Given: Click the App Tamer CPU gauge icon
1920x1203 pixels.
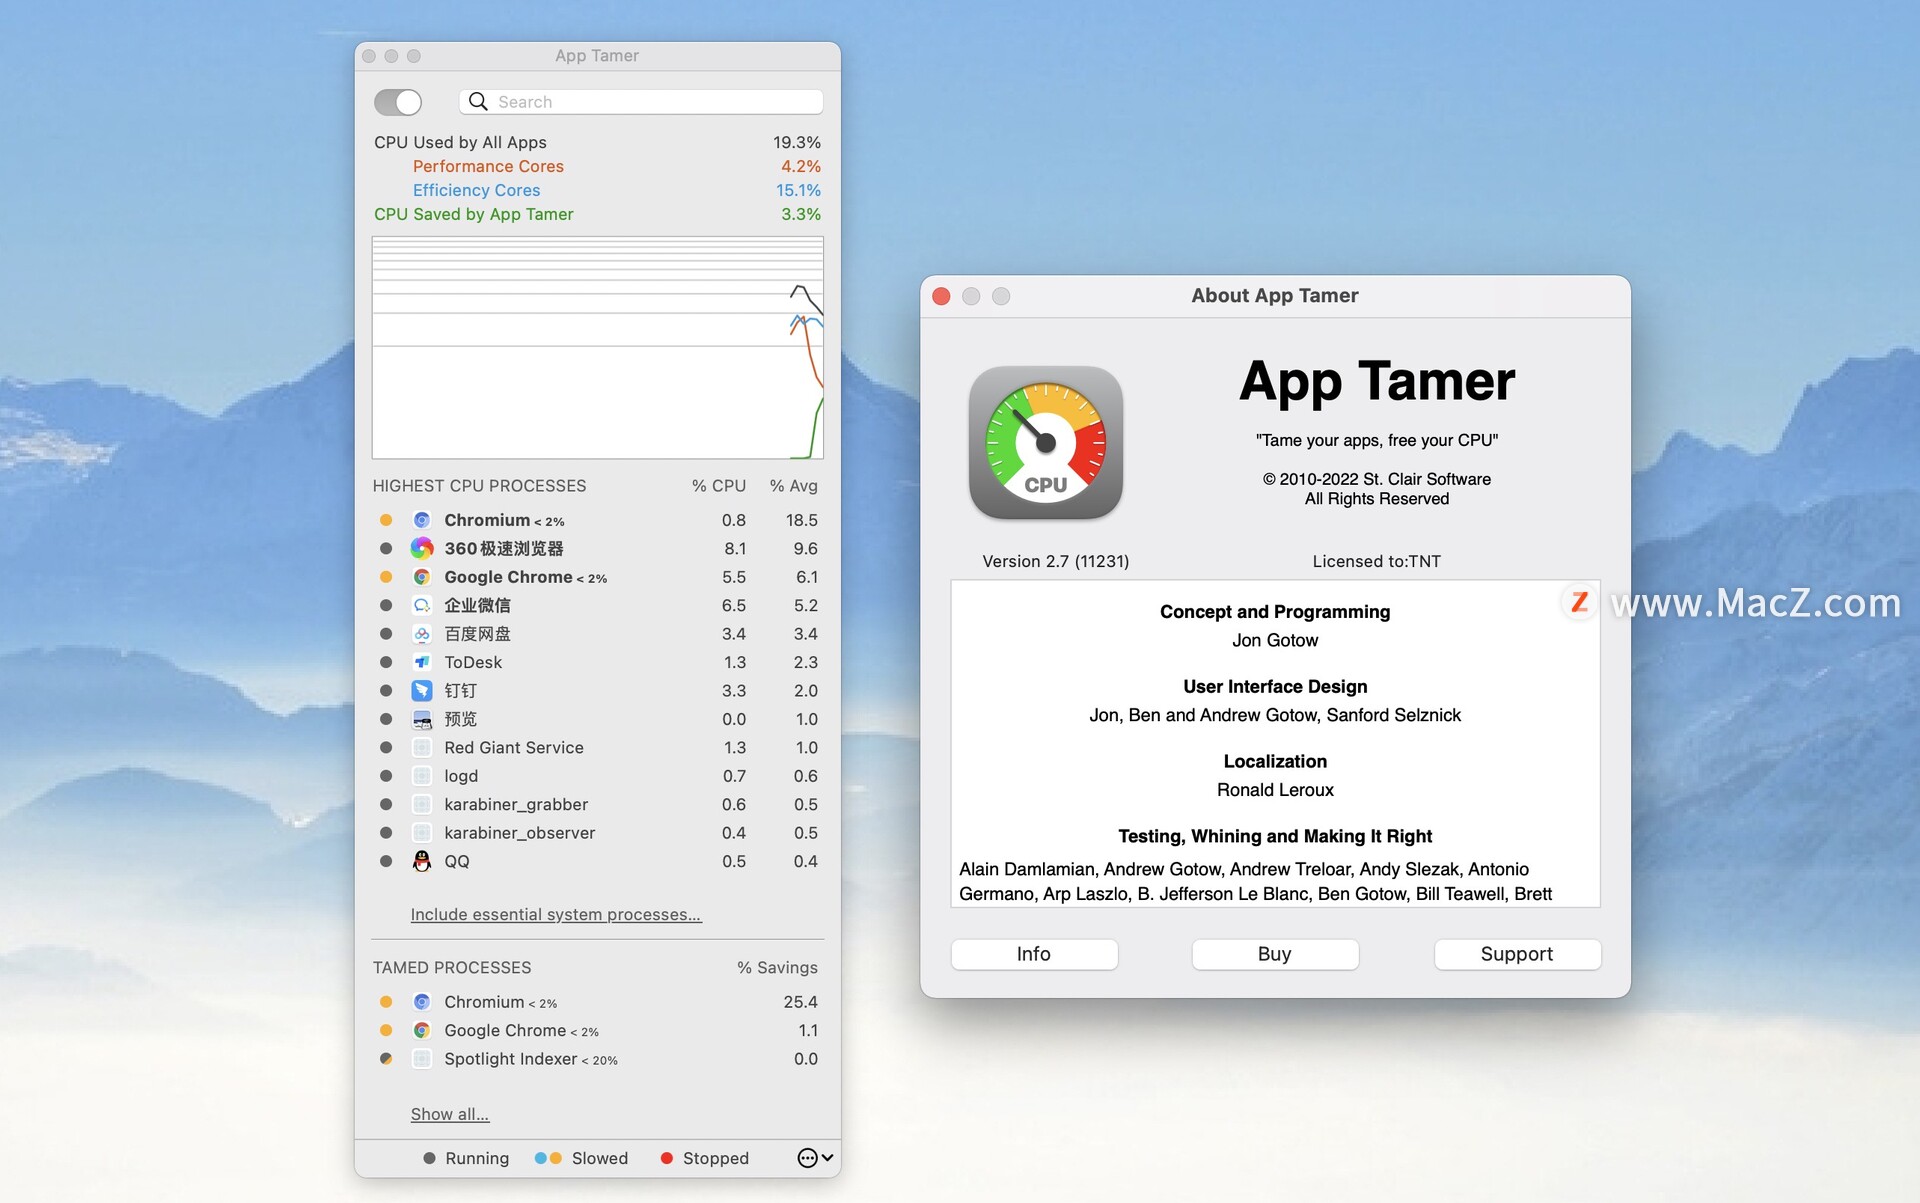Looking at the screenshot, I should 1047,442.
